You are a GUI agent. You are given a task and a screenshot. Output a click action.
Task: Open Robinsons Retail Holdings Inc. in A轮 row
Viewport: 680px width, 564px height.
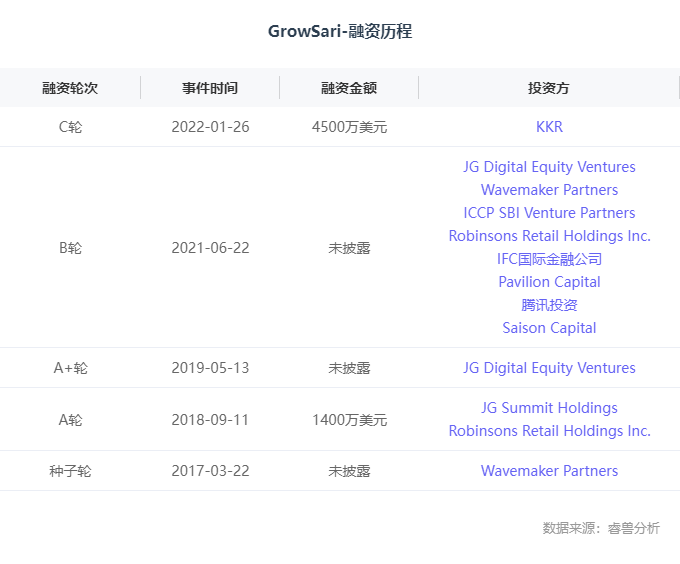pyautogui.click(x=549, y=431)
